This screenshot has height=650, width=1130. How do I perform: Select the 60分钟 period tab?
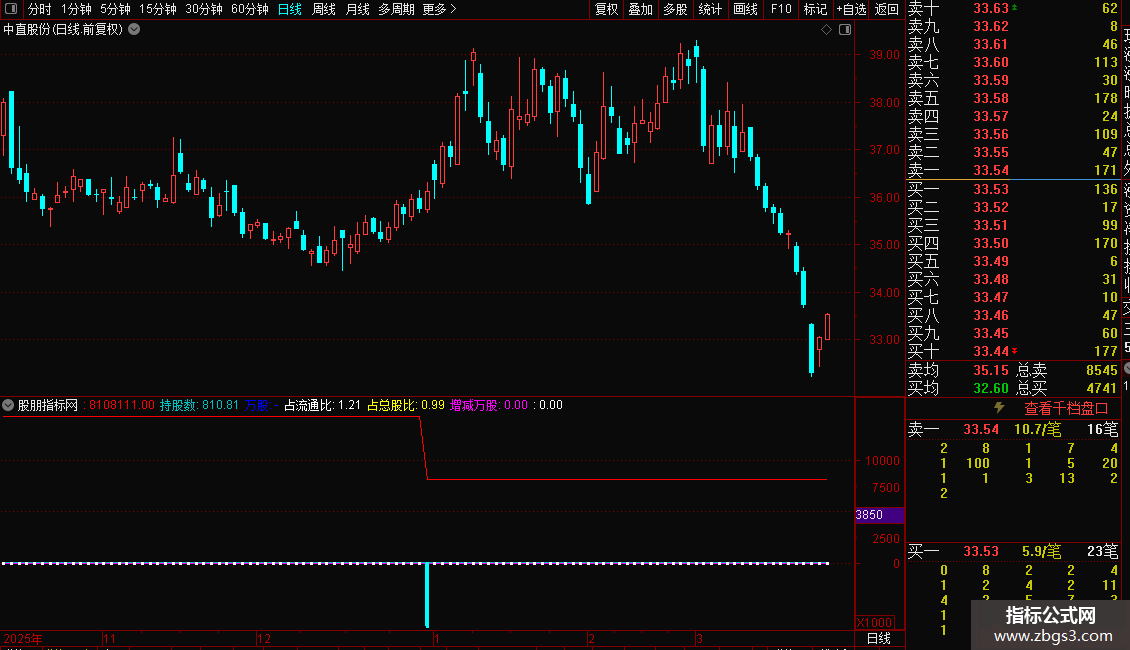click(249, 9)
